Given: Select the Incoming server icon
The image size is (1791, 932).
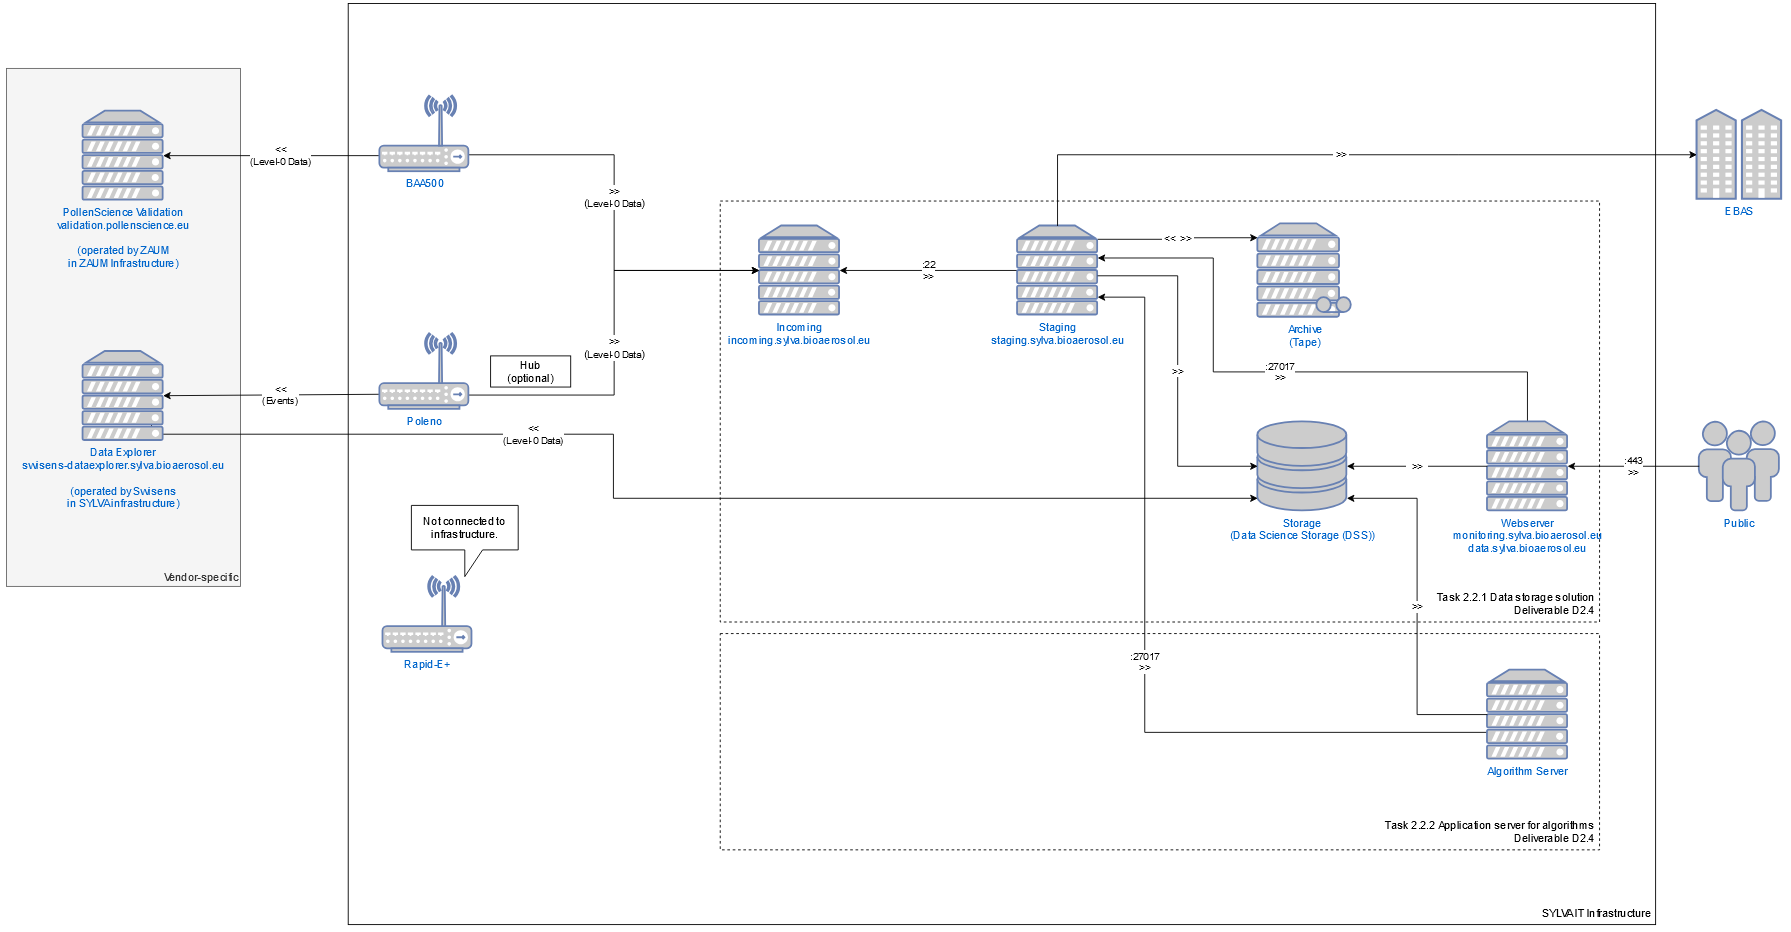Looking at the screenshot, I should (x=799, y=270).
